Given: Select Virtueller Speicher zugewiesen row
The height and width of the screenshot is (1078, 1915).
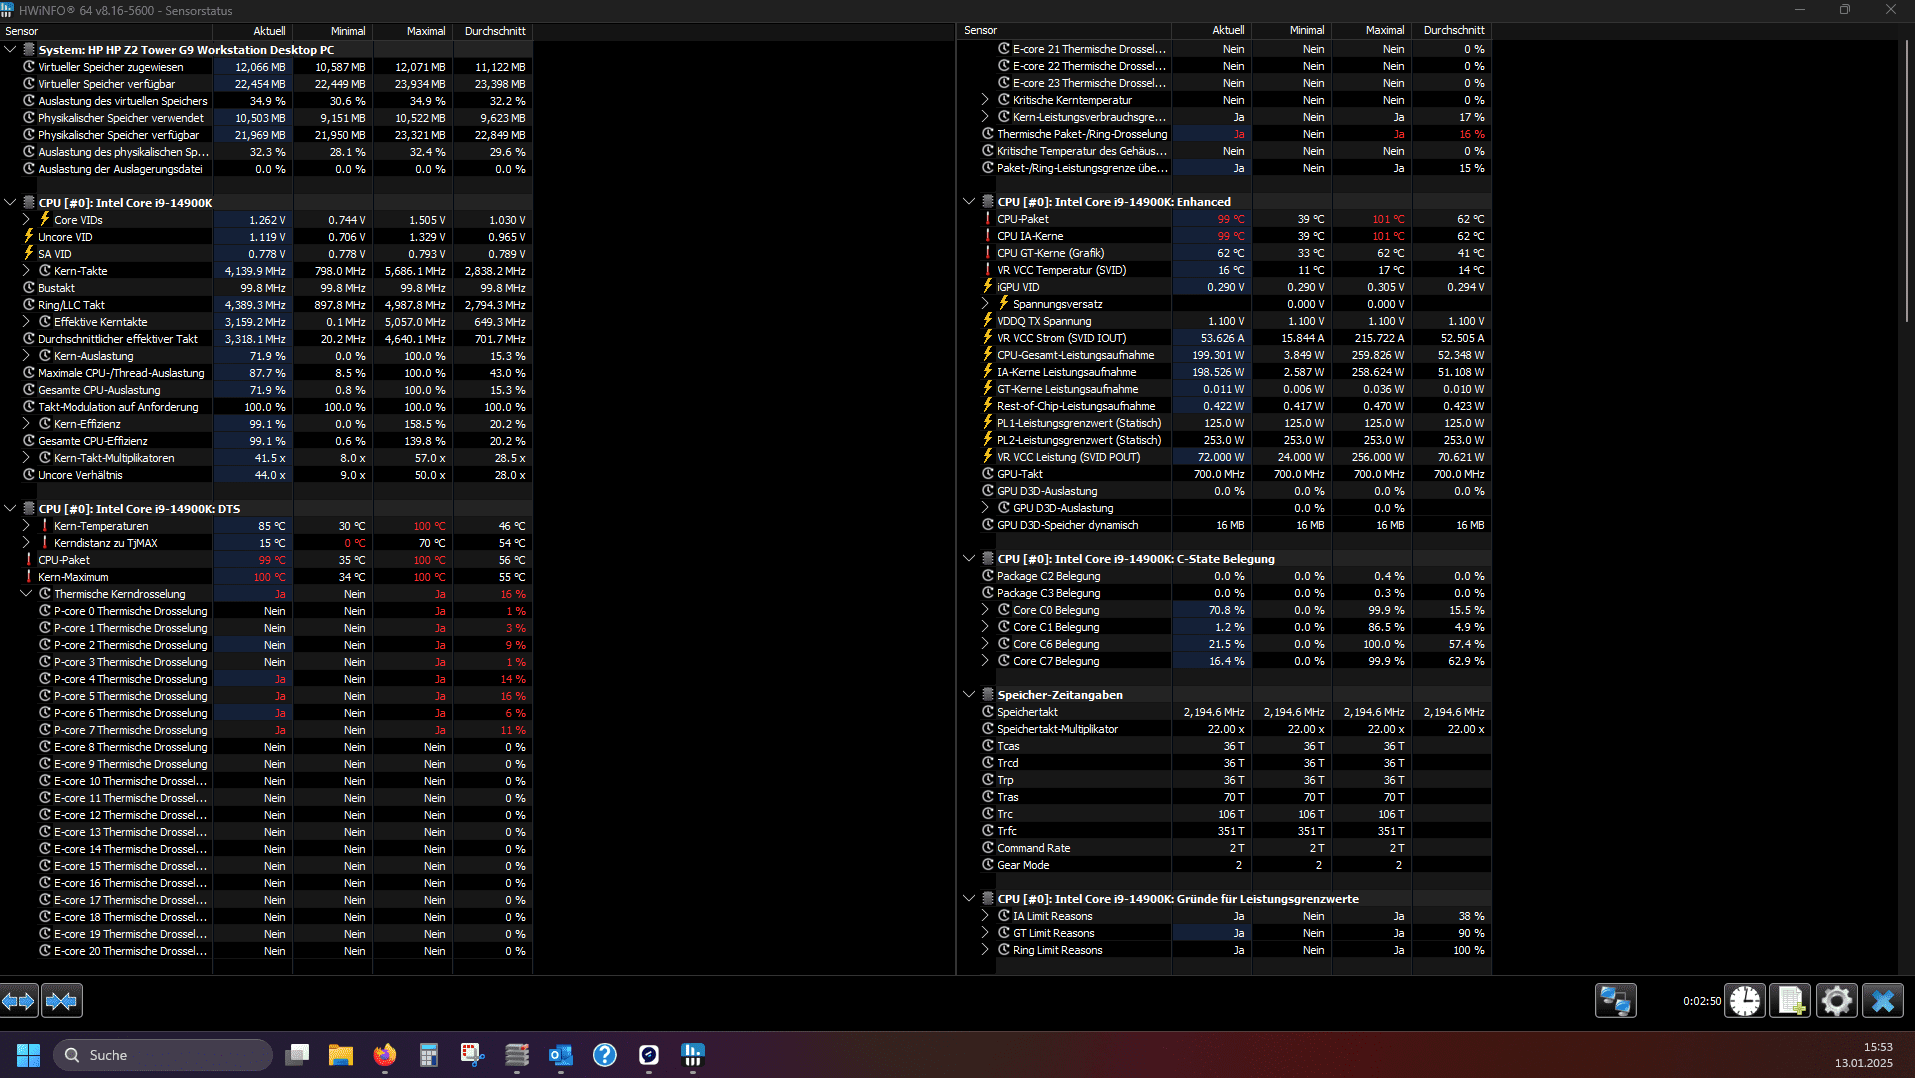Looking at the screenshot, I should click(x=266, y=67).
